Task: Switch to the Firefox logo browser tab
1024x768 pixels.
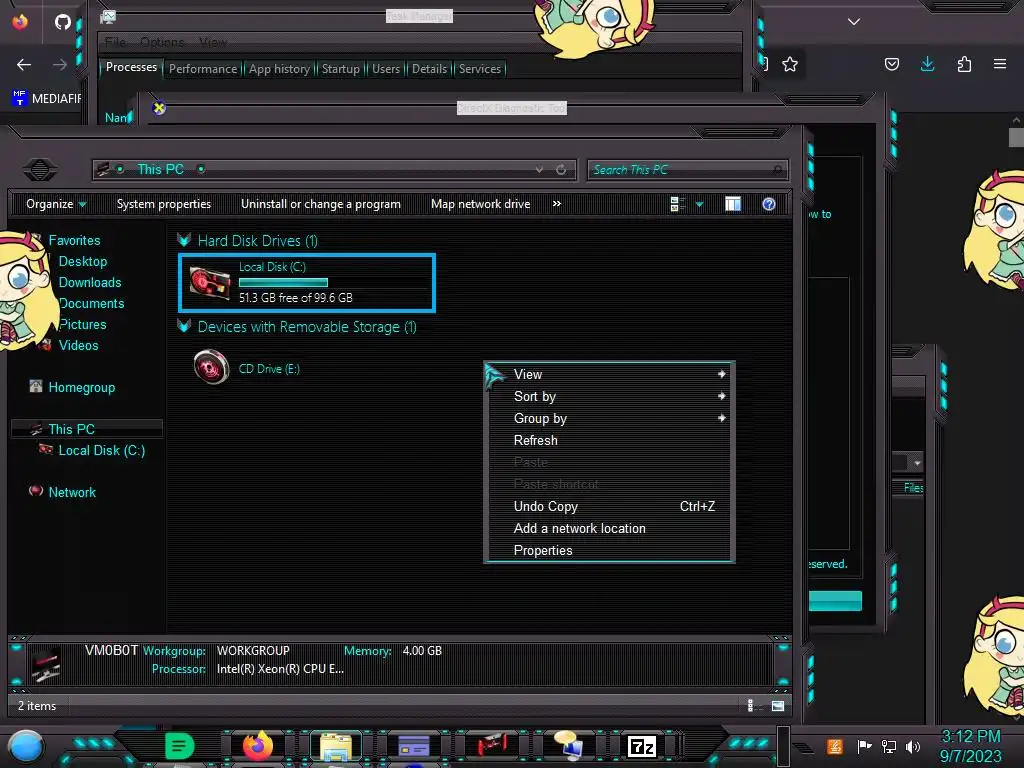Action: [20, 22]
